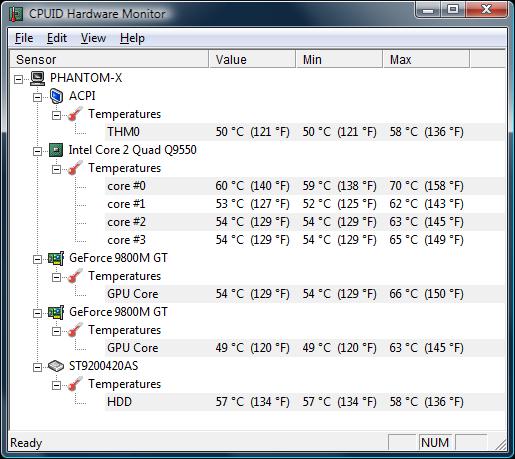Click the Intel Core 2 Quad chip icon
Viewport: 515px width, 459px height.
click(56, 150)
